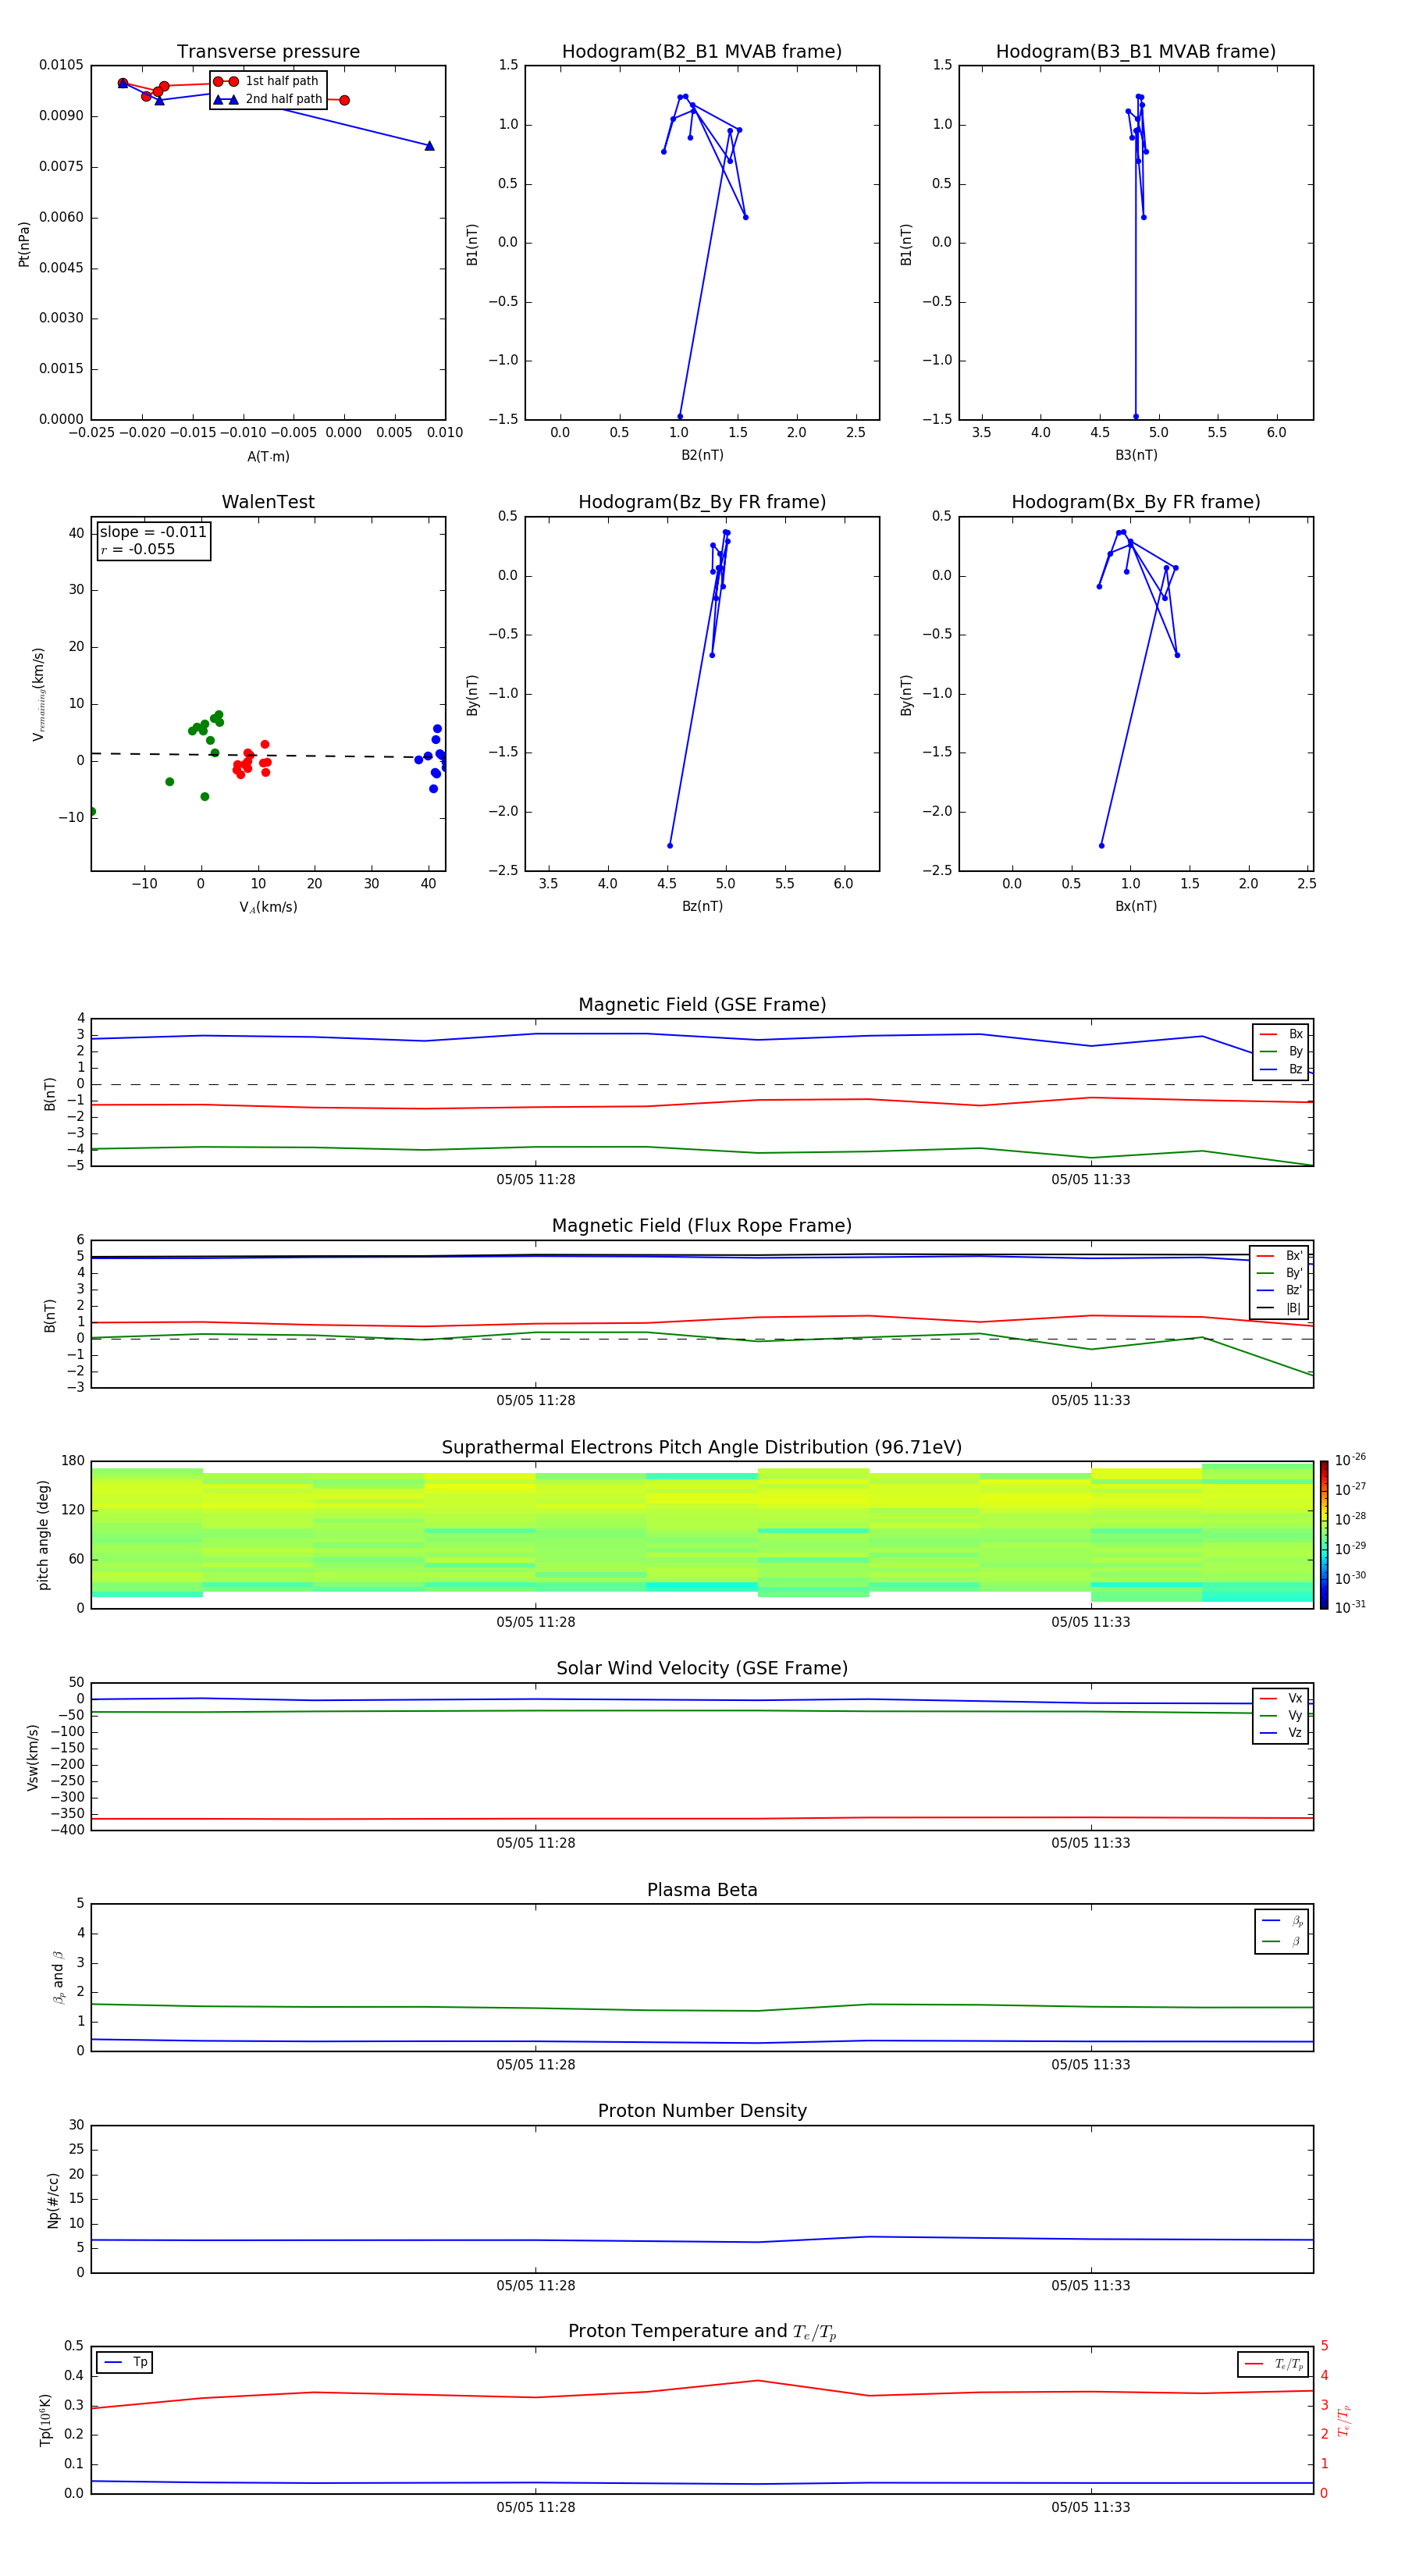
Task: Click the 'slope = -0.011' annotation
Action: tap(153, 532)
